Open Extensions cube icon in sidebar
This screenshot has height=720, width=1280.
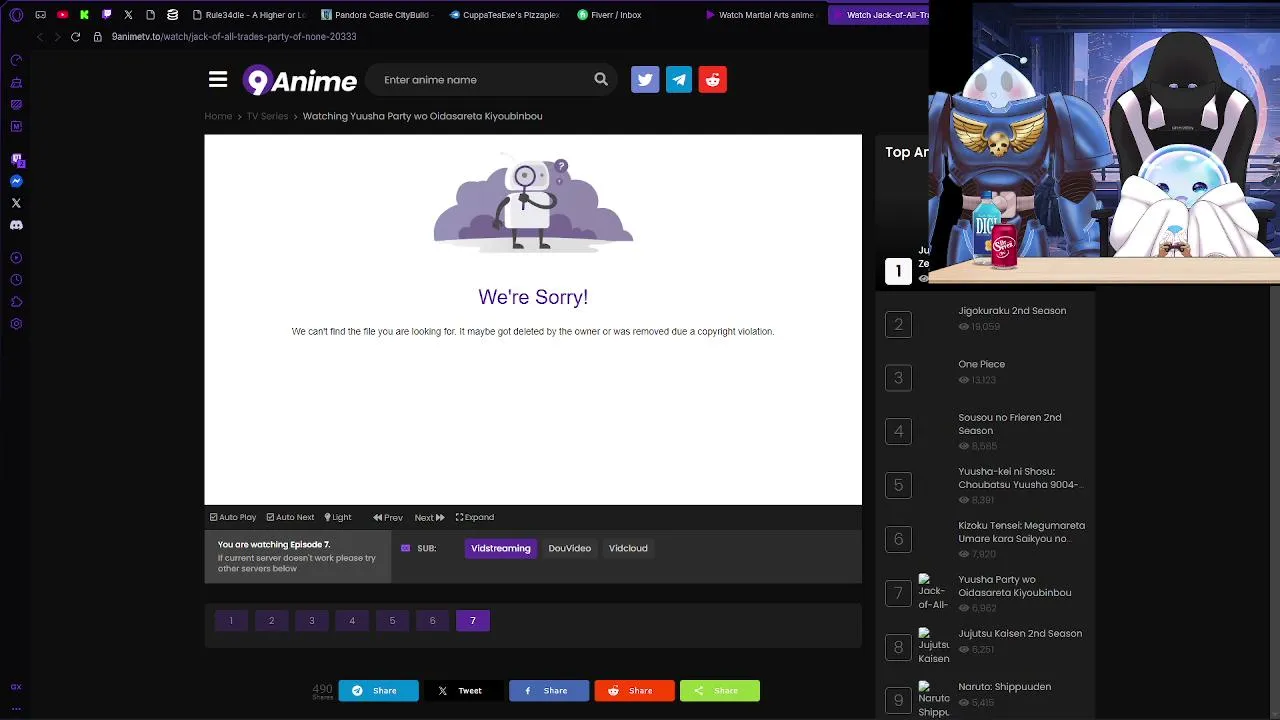[x=16, y=302]
